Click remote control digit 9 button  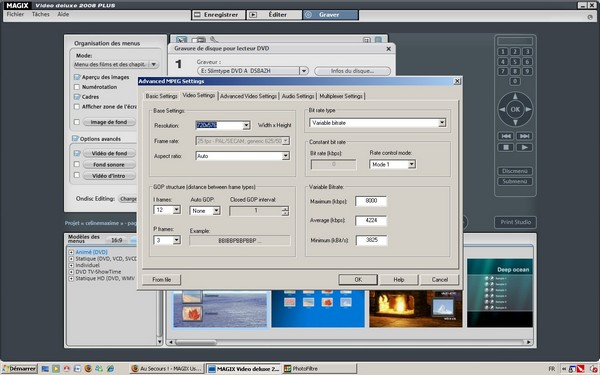point(527,71)
